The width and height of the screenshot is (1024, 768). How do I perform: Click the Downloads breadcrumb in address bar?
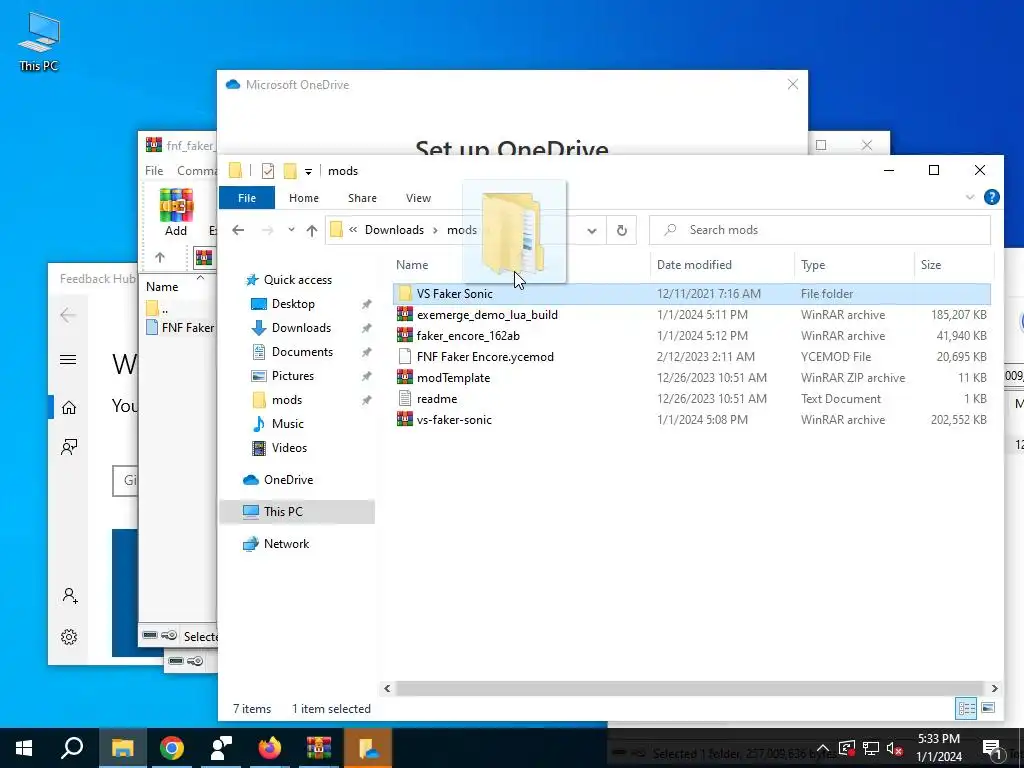tap(394, 230)
